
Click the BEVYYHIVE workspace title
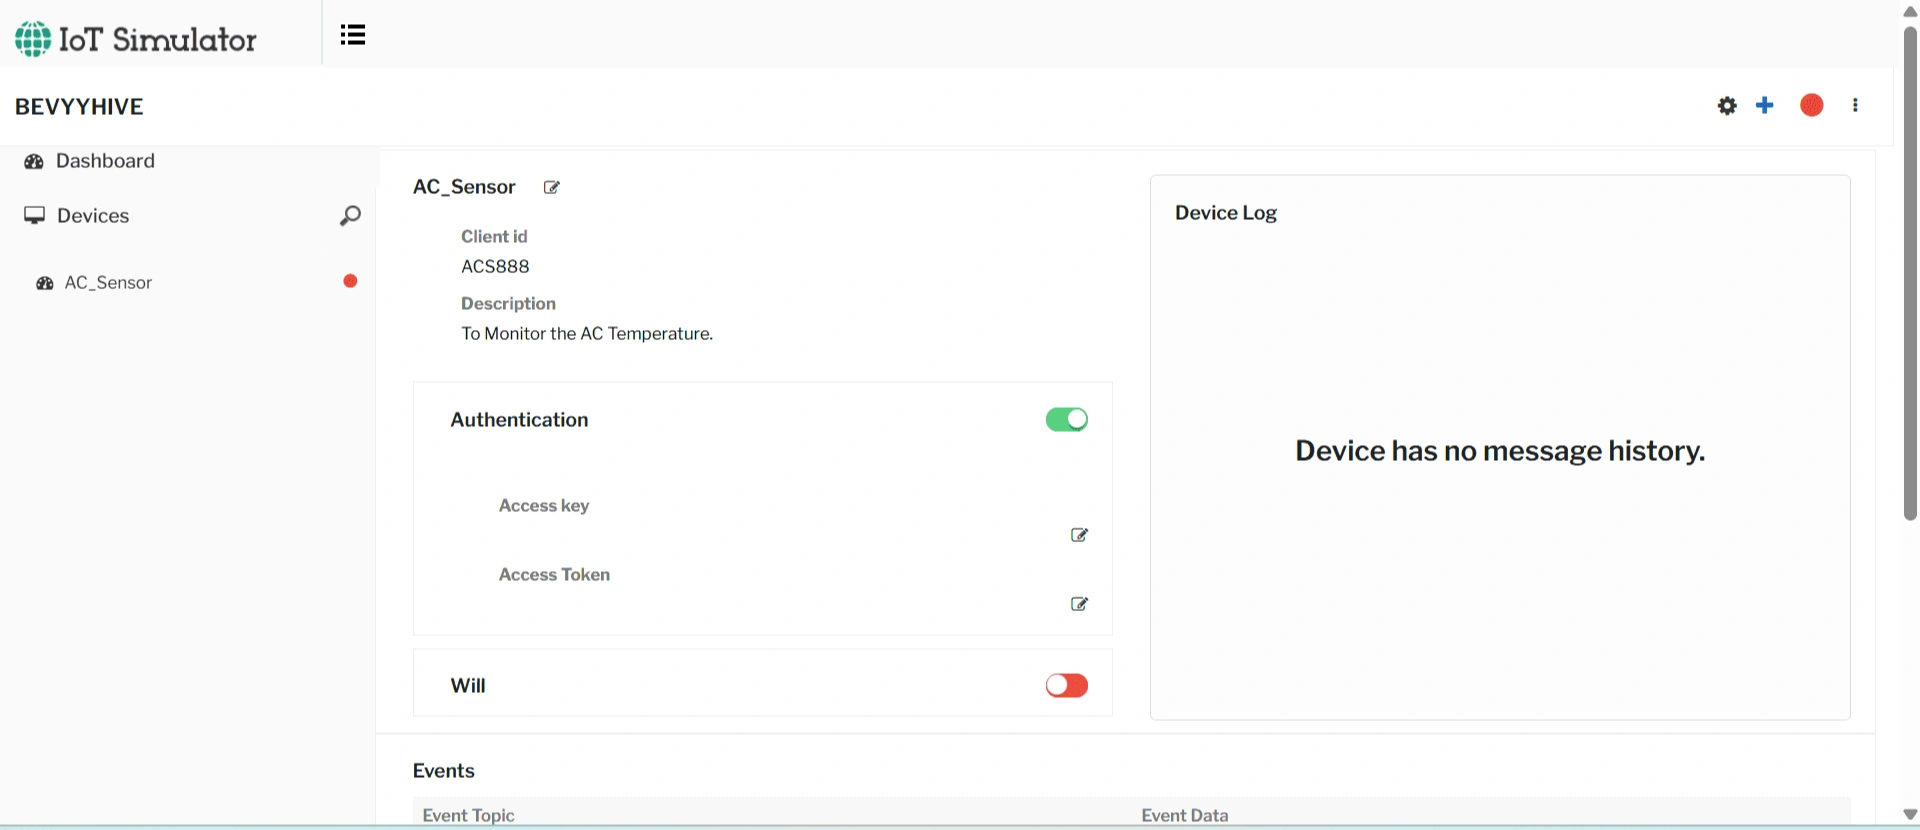(x=79, y=107)
